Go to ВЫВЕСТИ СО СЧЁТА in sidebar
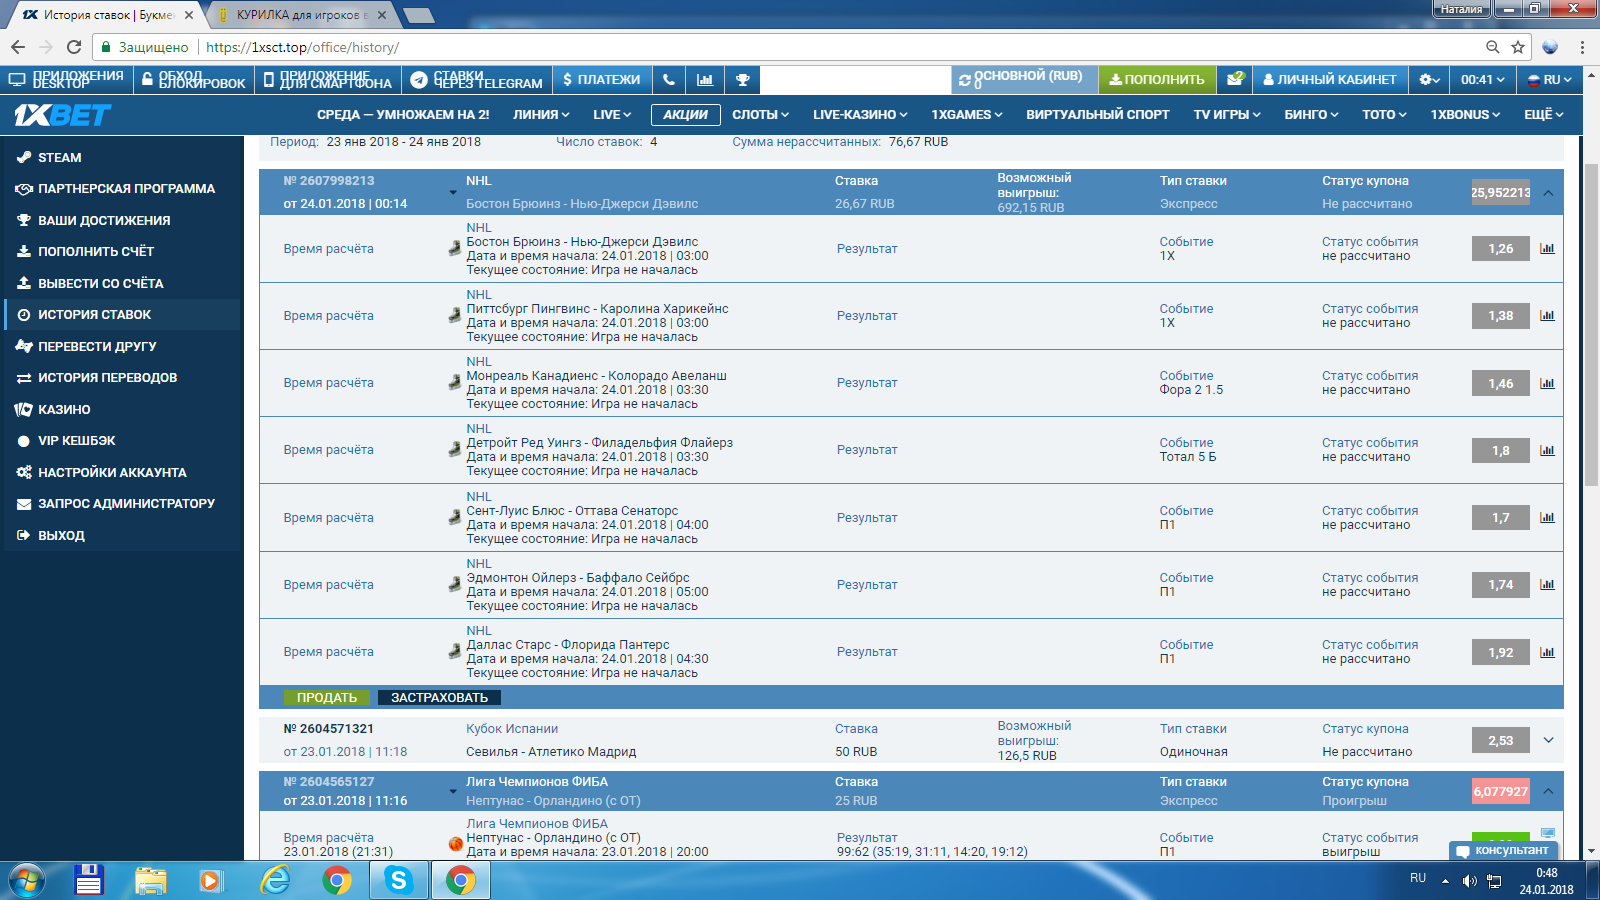The height and width of the screenshot is (900, 1600). (122, 284)
